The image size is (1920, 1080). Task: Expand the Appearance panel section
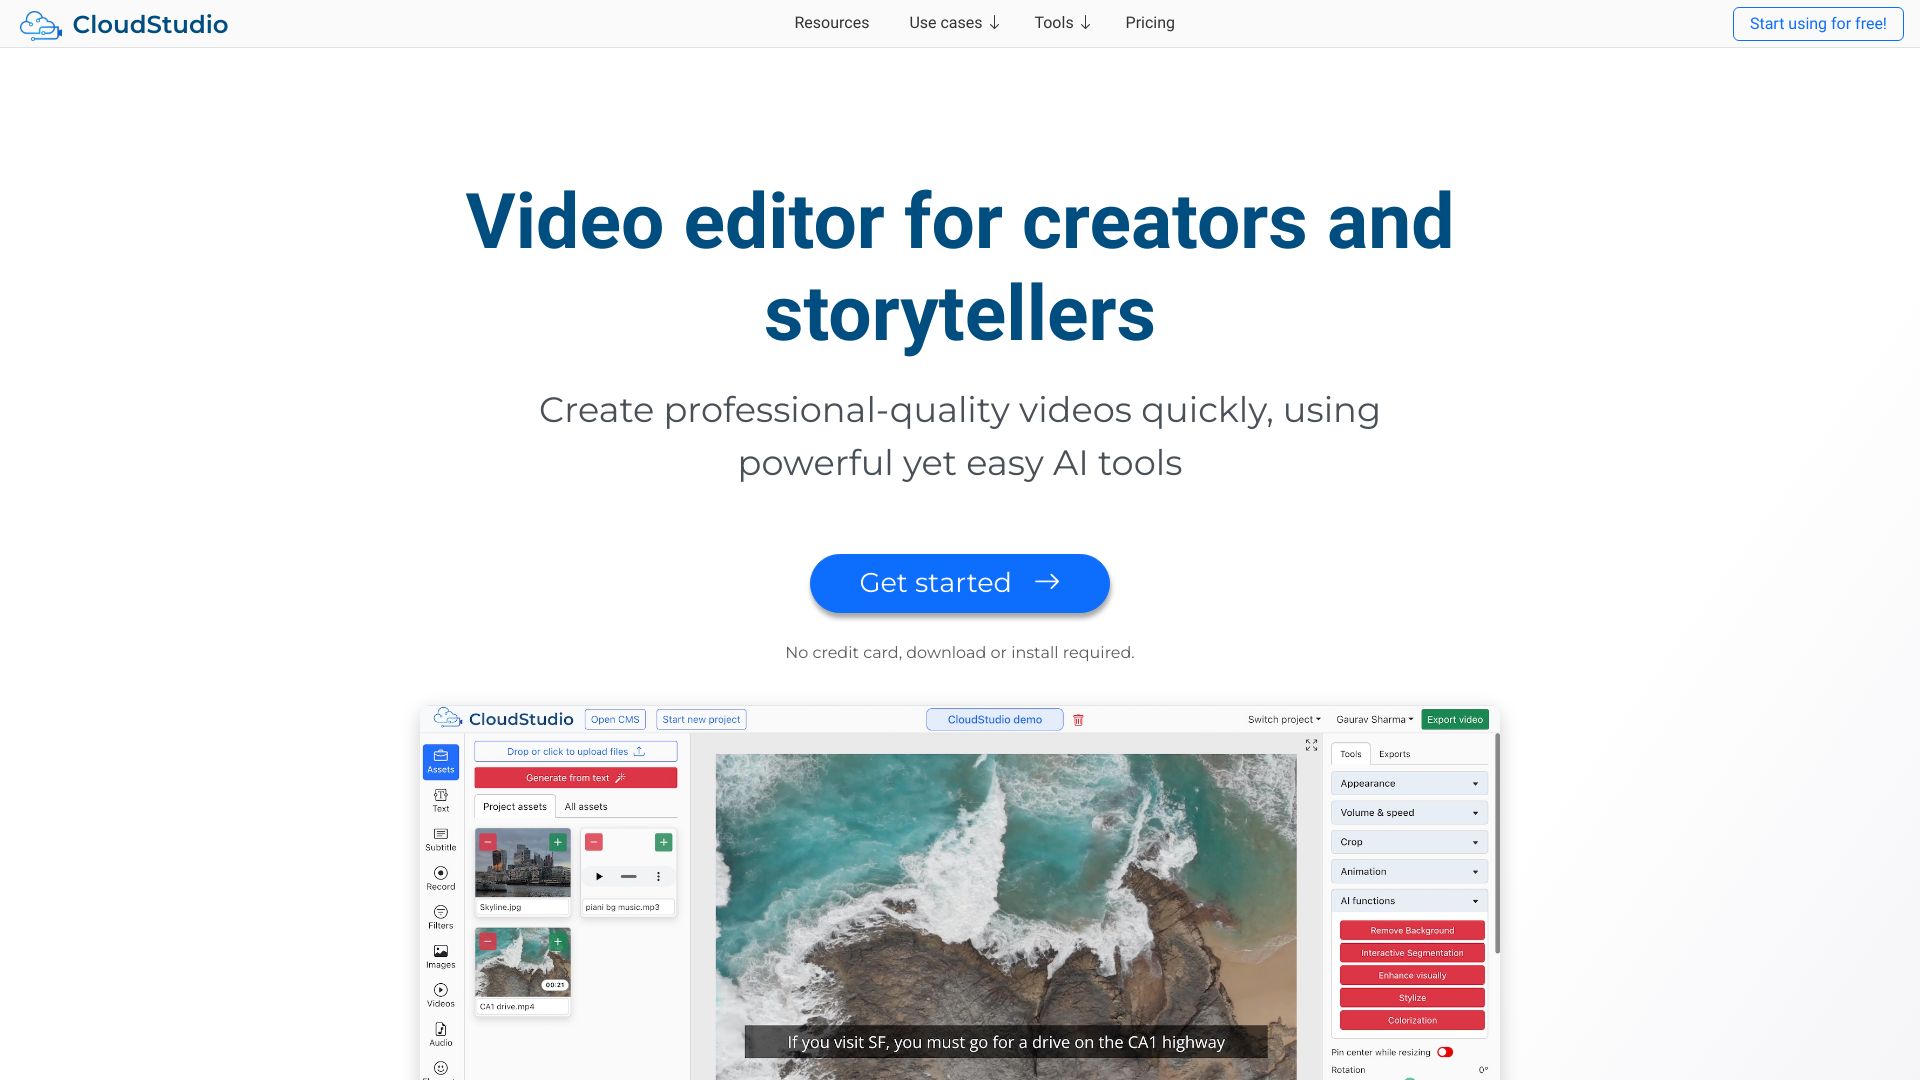[1407, 783]
